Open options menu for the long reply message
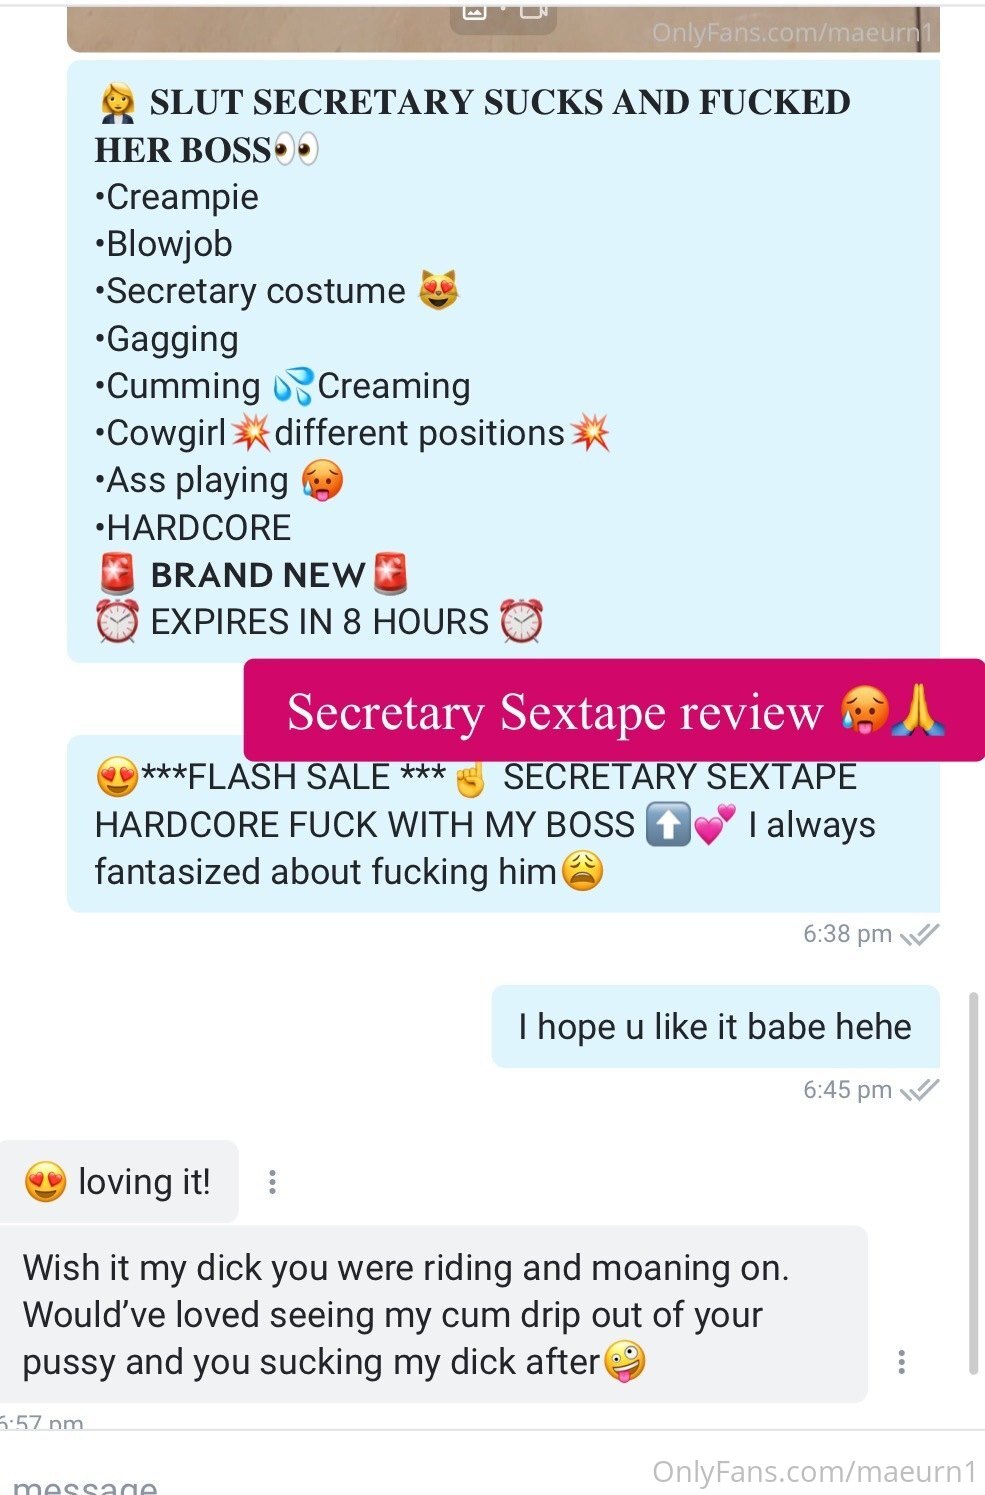 point(902,1361)
